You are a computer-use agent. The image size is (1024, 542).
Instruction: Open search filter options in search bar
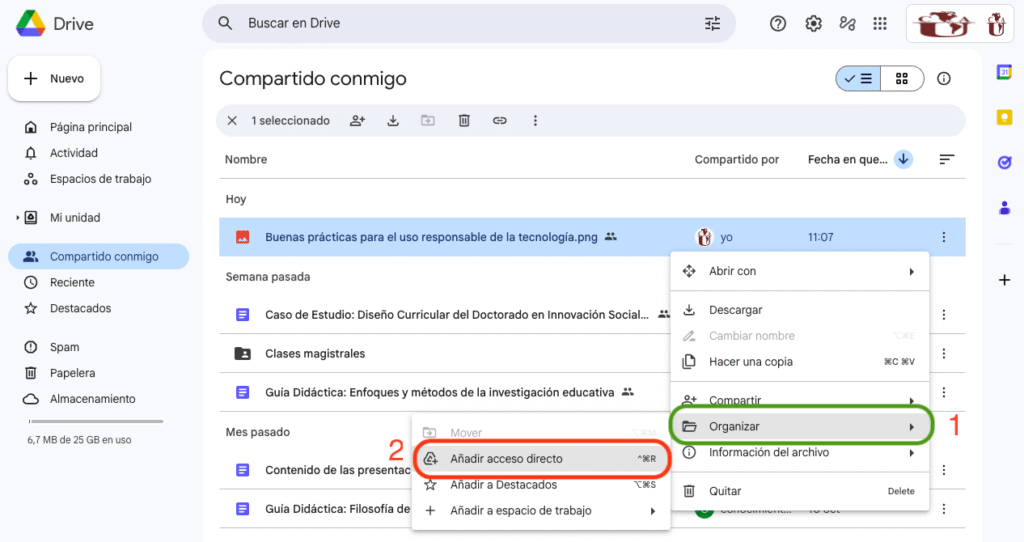point(712,24)
